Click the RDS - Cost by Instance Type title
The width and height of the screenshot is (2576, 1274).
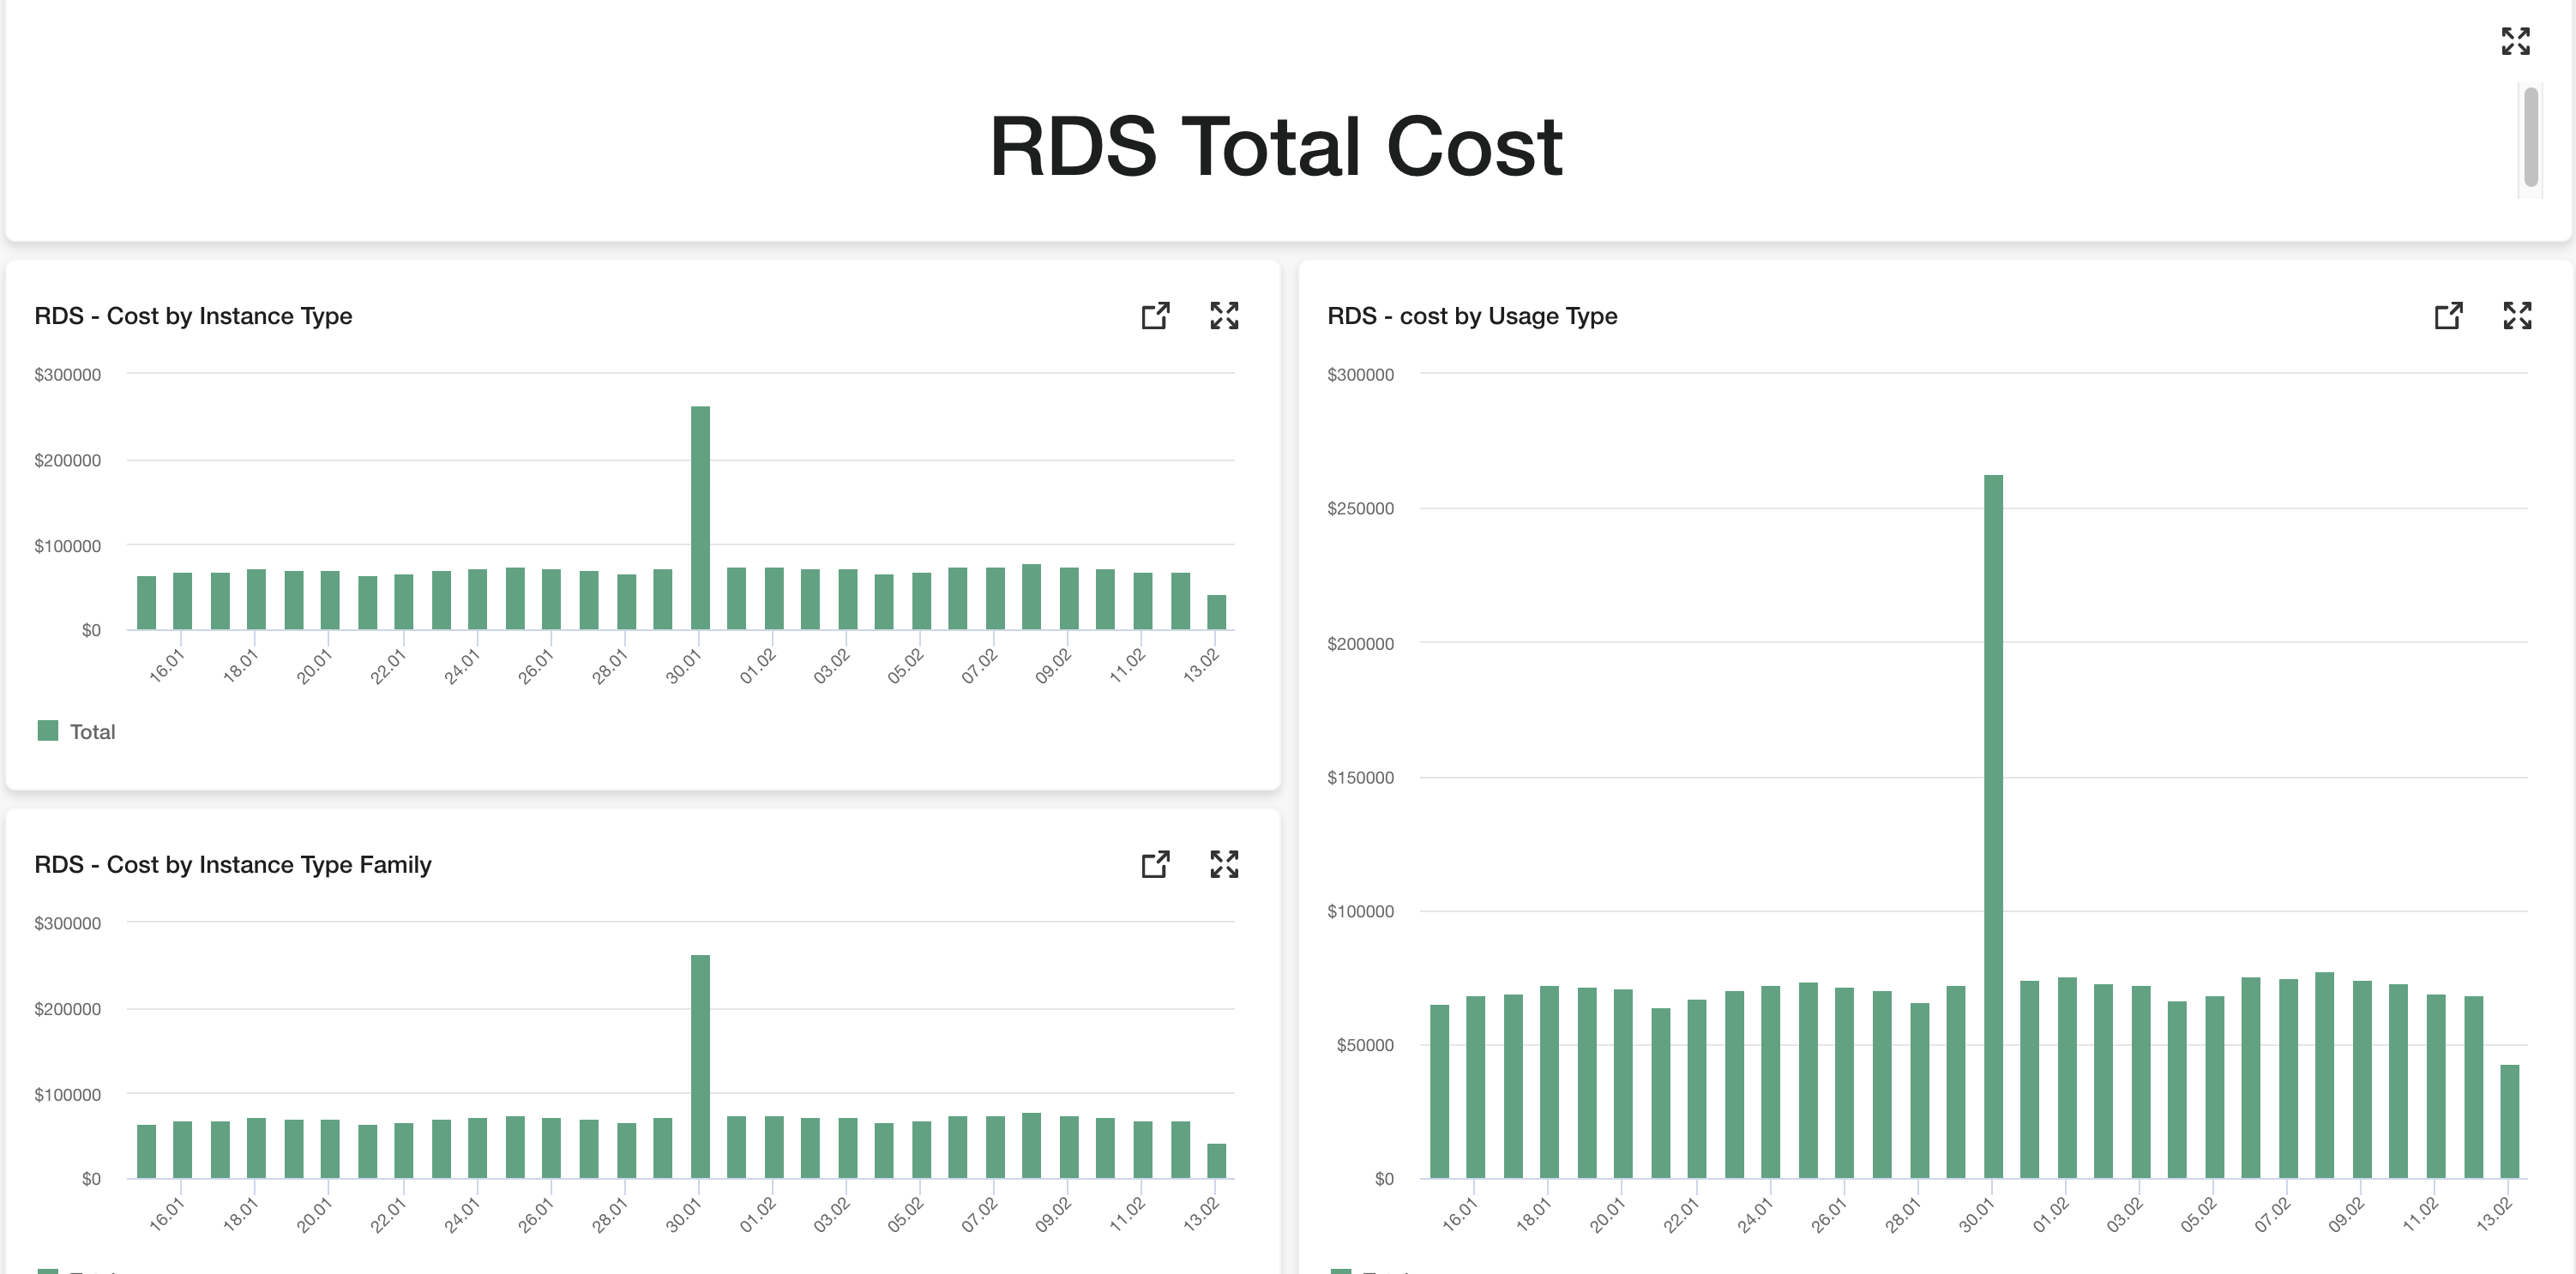click(193, 316)
